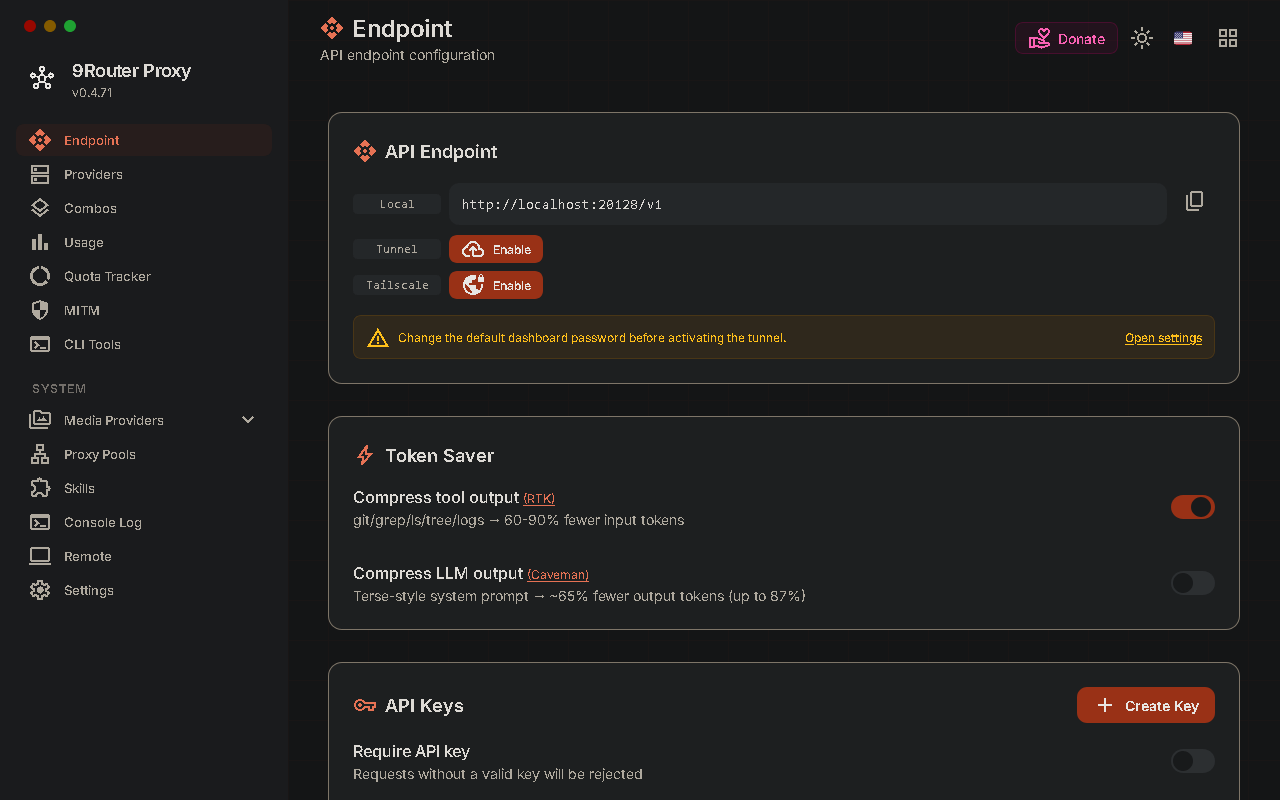Click the Usage bar chart icon
Viewport: 1280px width, 800px height.
[40, 242]
